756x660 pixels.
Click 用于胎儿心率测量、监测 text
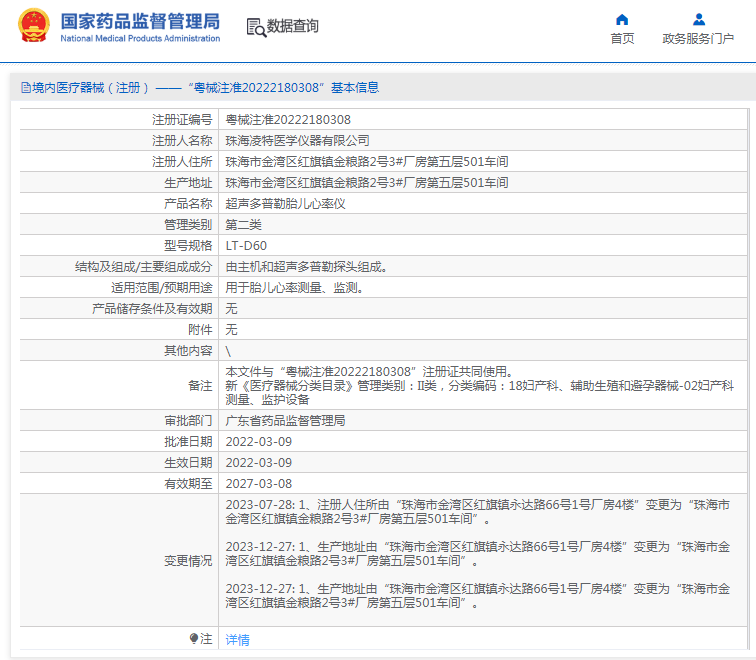coord(295,288)
